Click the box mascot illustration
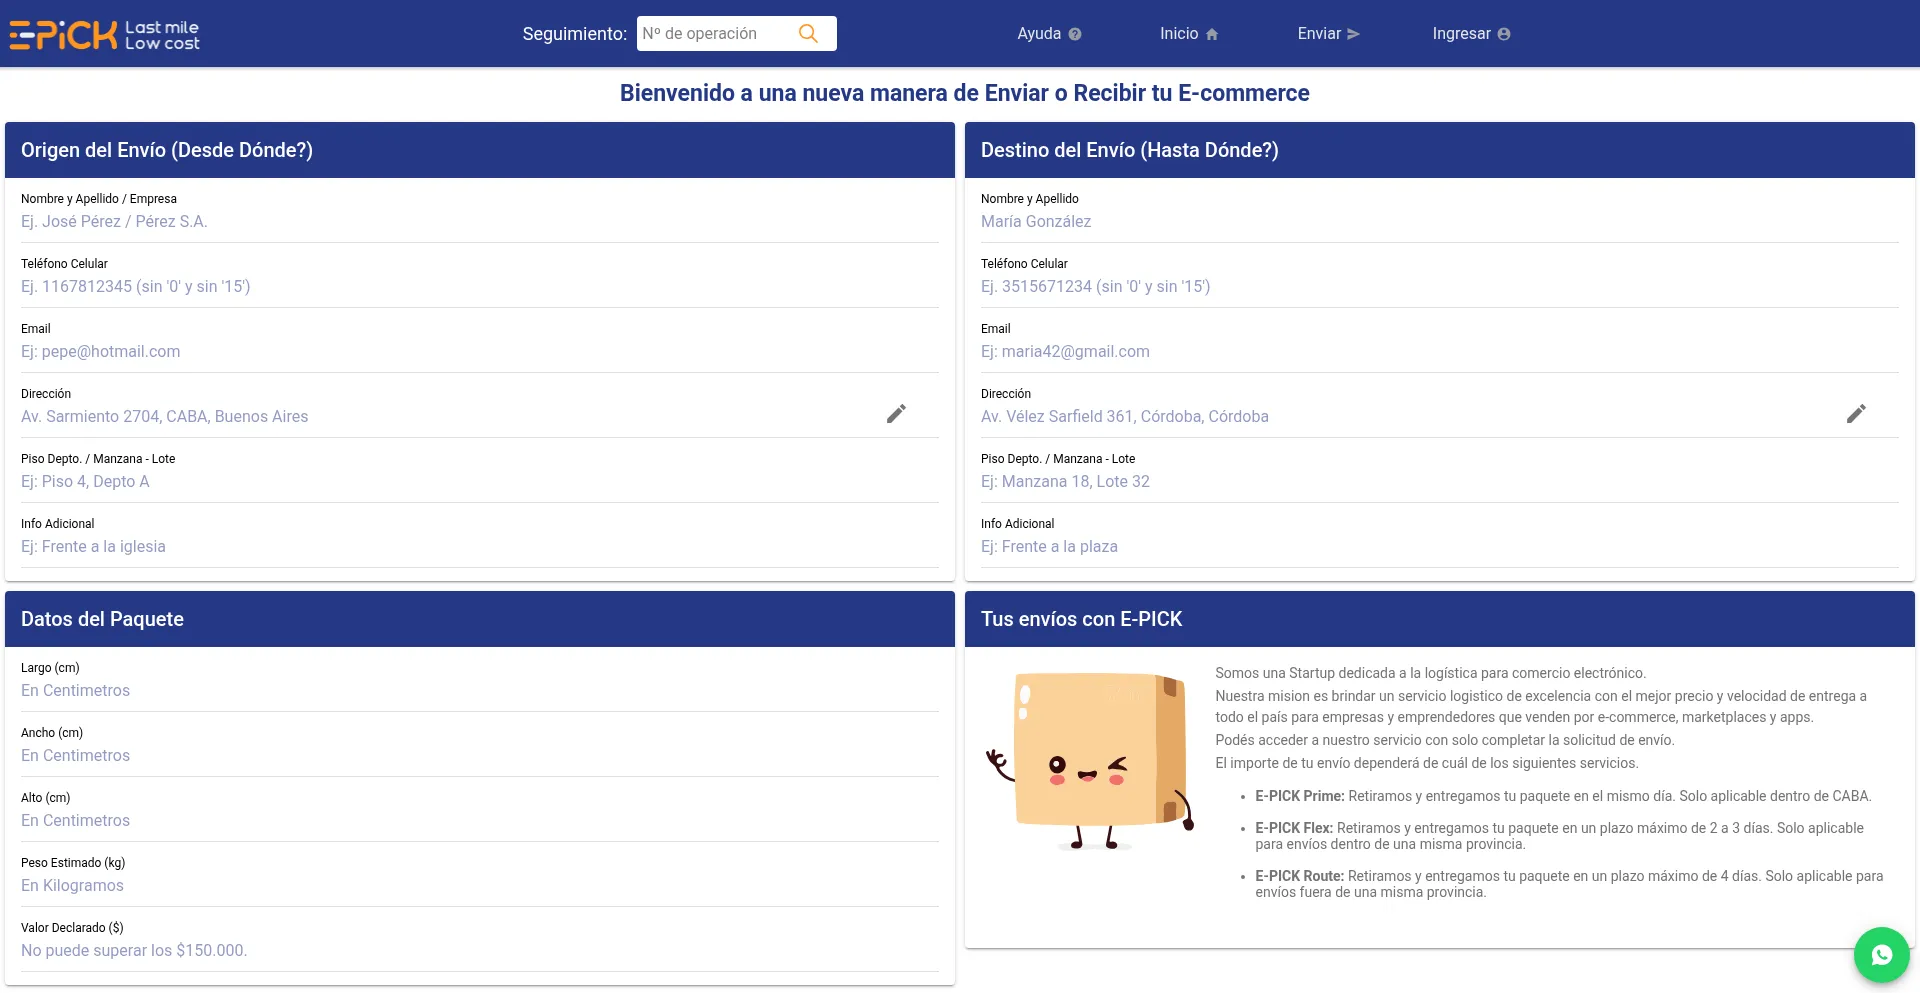Image resolution: width=1920 pixels, height=993 pixels. (1089, 762)
